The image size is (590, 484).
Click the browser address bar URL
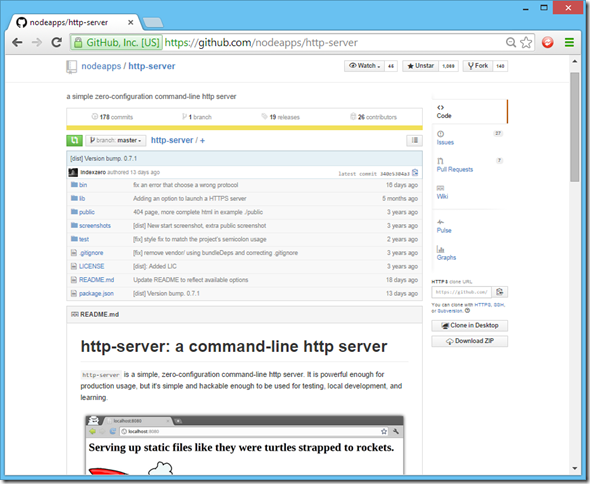pyautogui.click(x=261, y=43)
